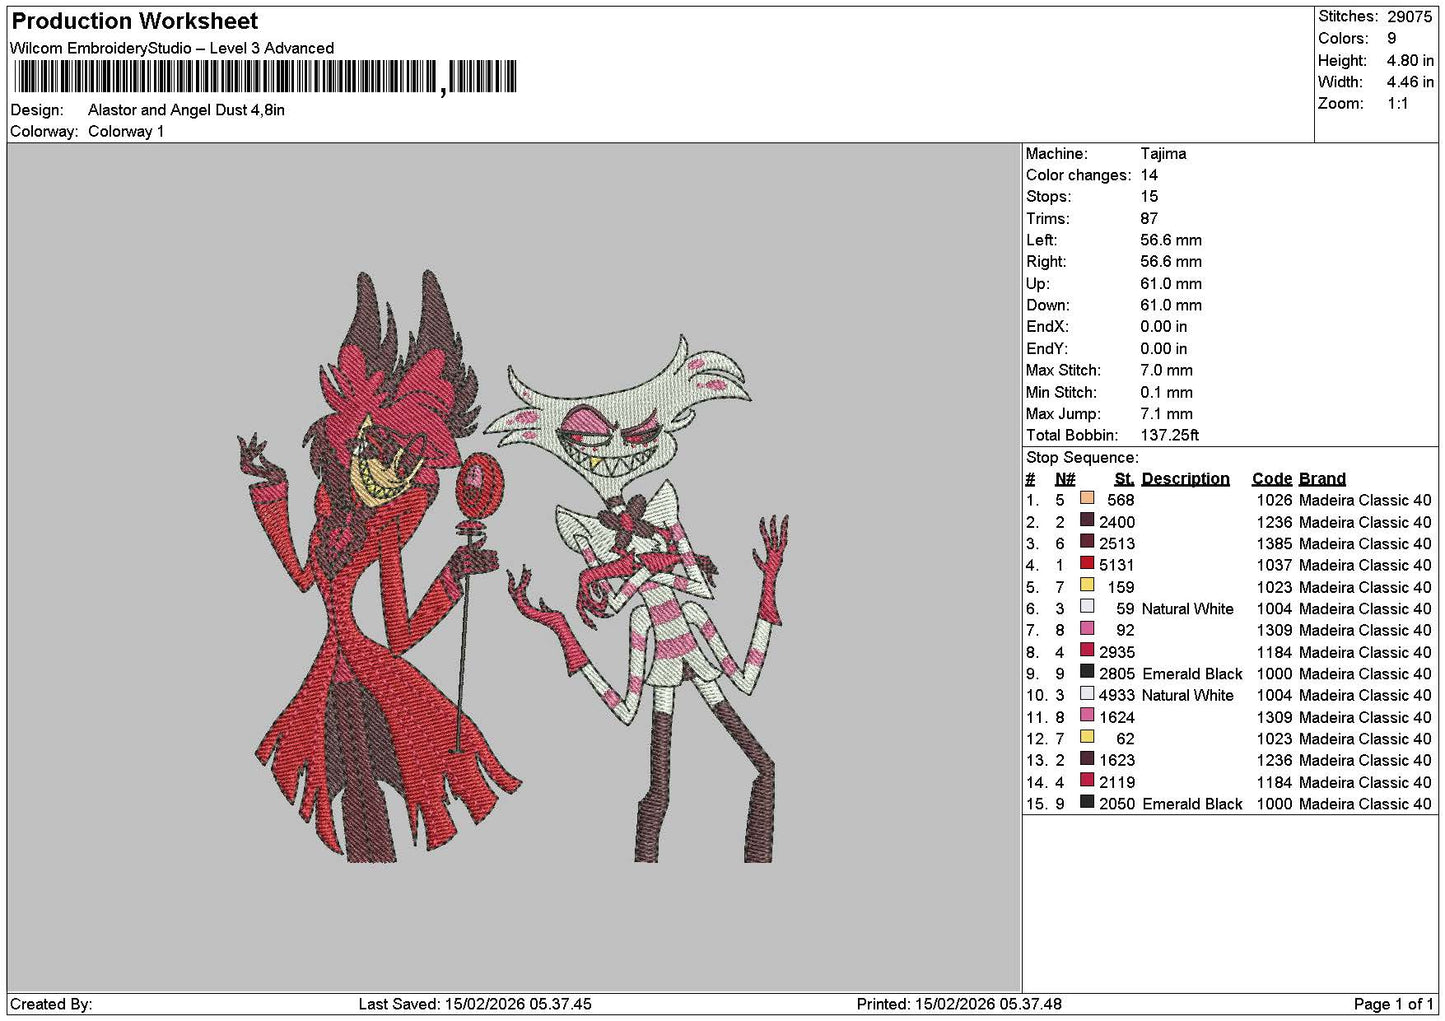Click the white swatch in stop row 10
This screenshot has width=1445, height=1021.
[x=1087, y=693]
